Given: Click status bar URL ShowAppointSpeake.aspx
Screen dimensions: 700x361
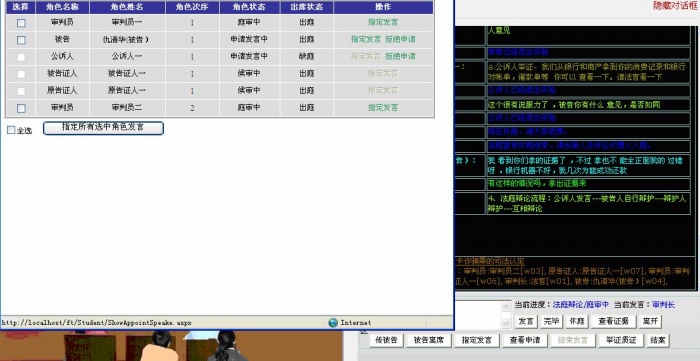Looking at the screenshot, I should pos(96,322).
